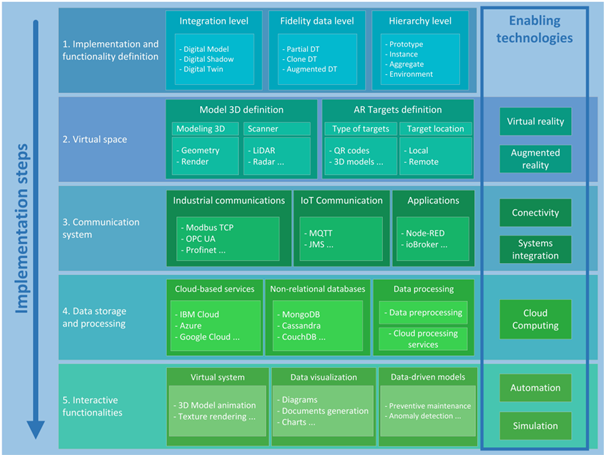Select the '2. Virtual space' label
The width and height of the screenshot is (604, 455).
coord(95,139)
